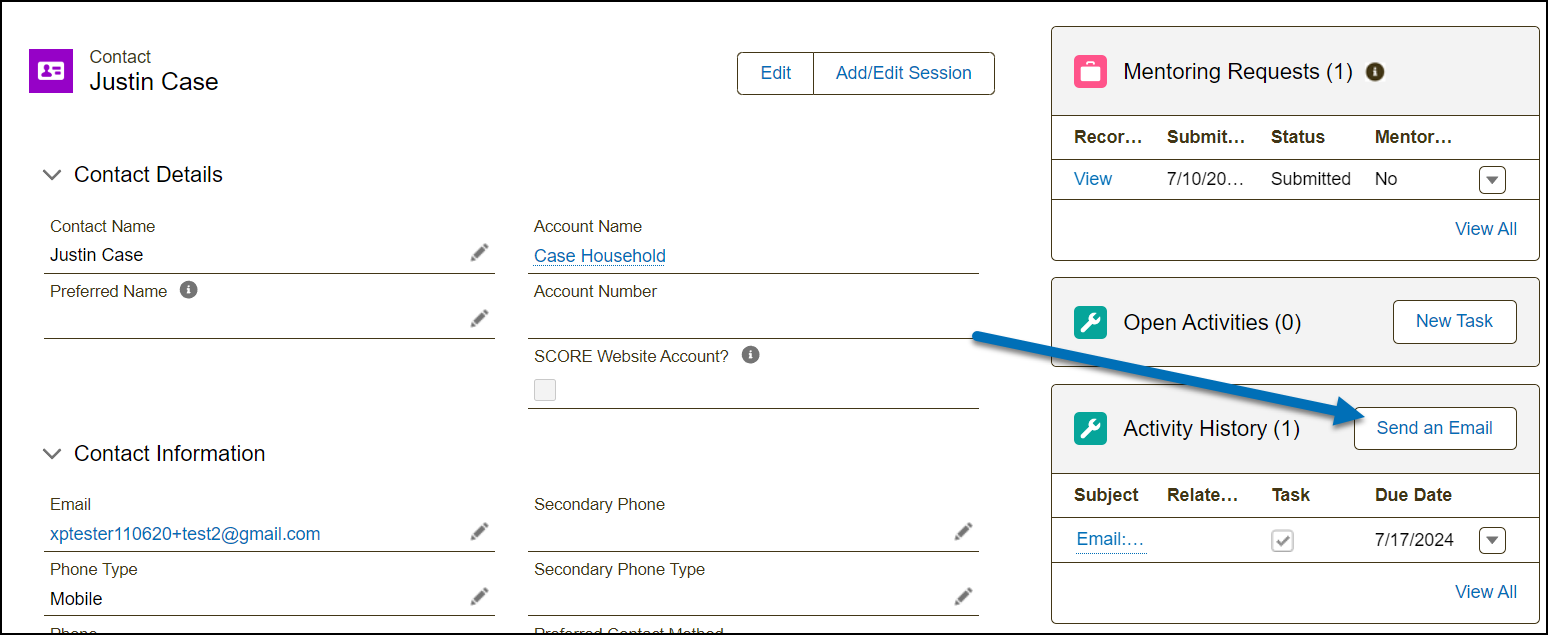This screenshot has height=635, width=1548.
Task: Collapse the Contact Information section
Action: pos(52,454)
